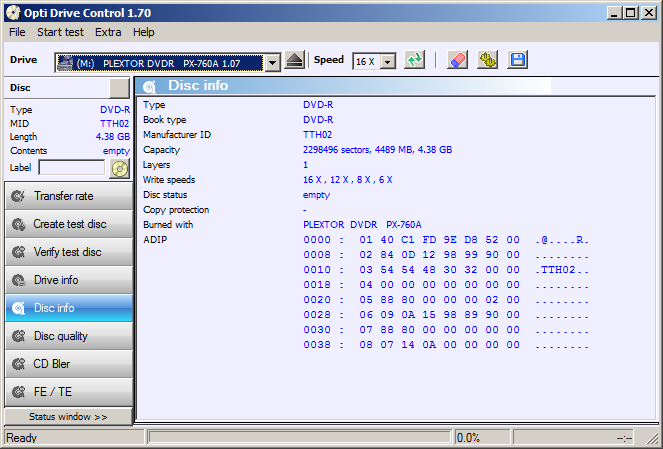Click the Disc status empty value
This screenshot has width=663, height=449.
316,195
